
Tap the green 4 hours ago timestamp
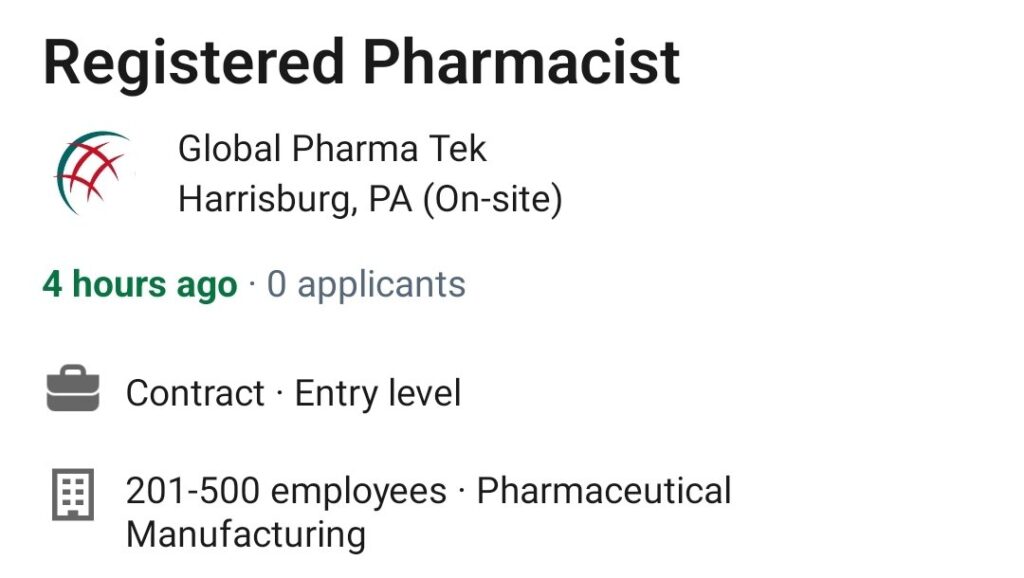pos(140,285)
